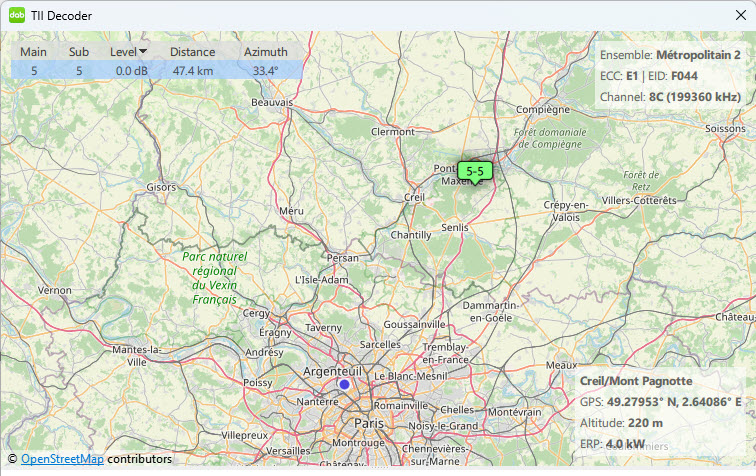Click the Montévrain label on map
Screen dimensions: 756x476
tap(514, 412)
